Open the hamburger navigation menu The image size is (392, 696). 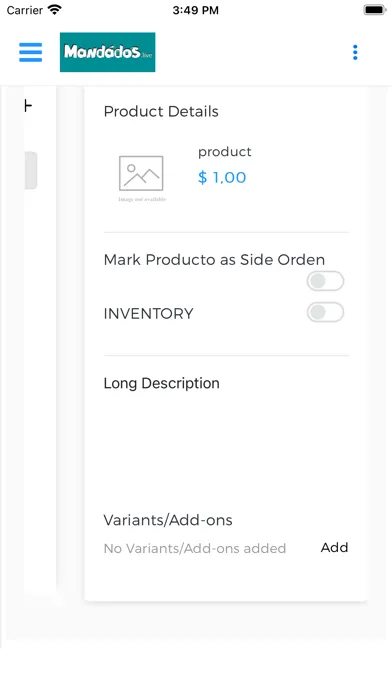point(31,52)
